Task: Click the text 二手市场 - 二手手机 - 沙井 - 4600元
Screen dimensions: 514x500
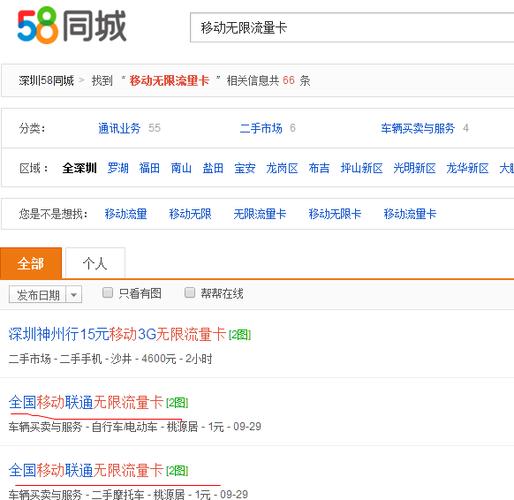Action: point(92,359)
